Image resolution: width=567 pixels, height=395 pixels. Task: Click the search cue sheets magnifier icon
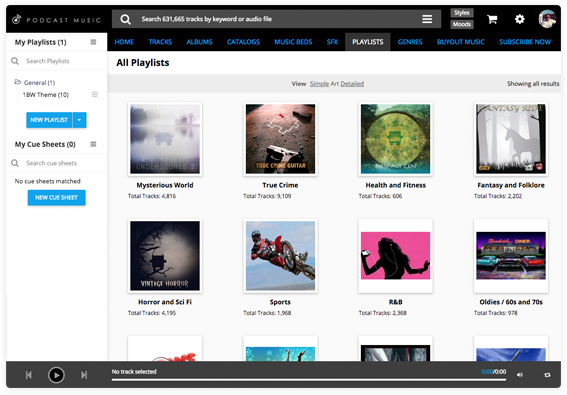tap(15, 163)
